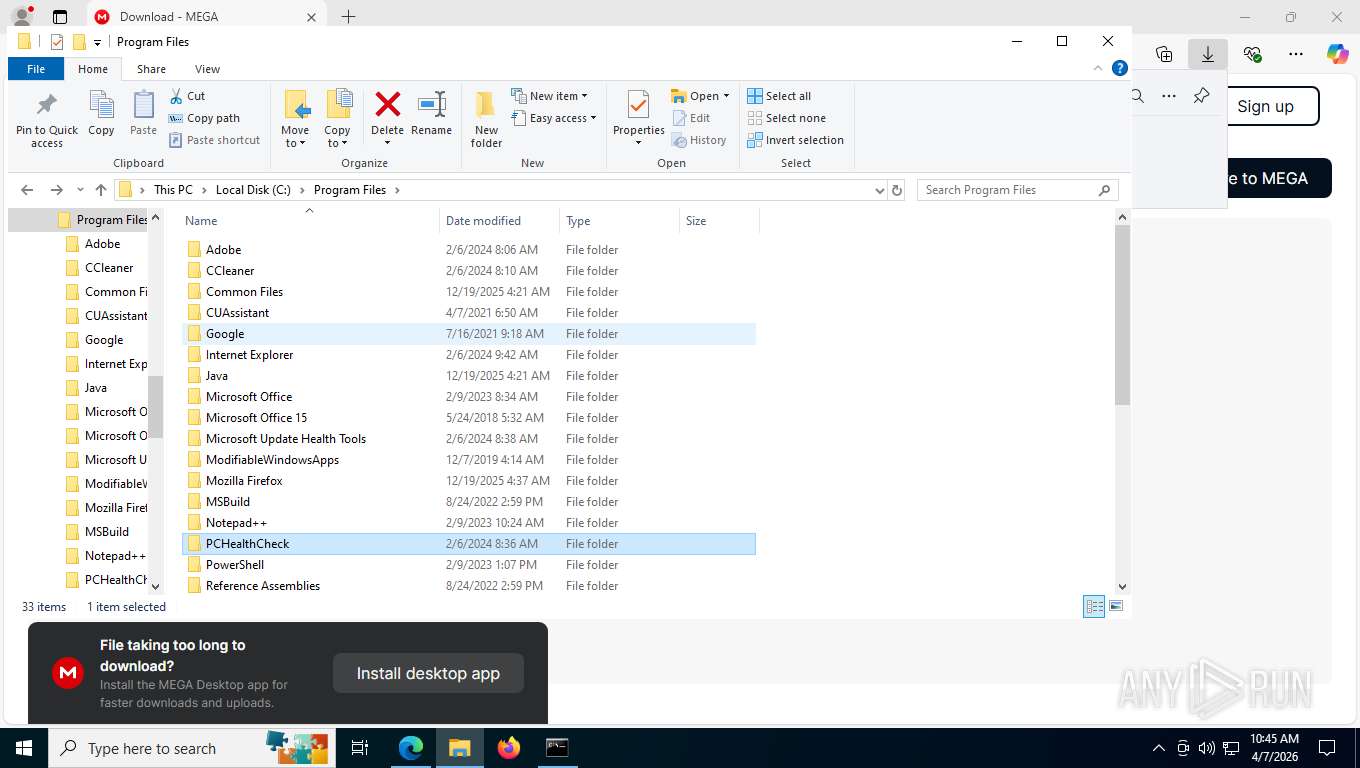Click the Sign up button on MEGA
Screen dimensions: 1360x768
pos(1265,106)
